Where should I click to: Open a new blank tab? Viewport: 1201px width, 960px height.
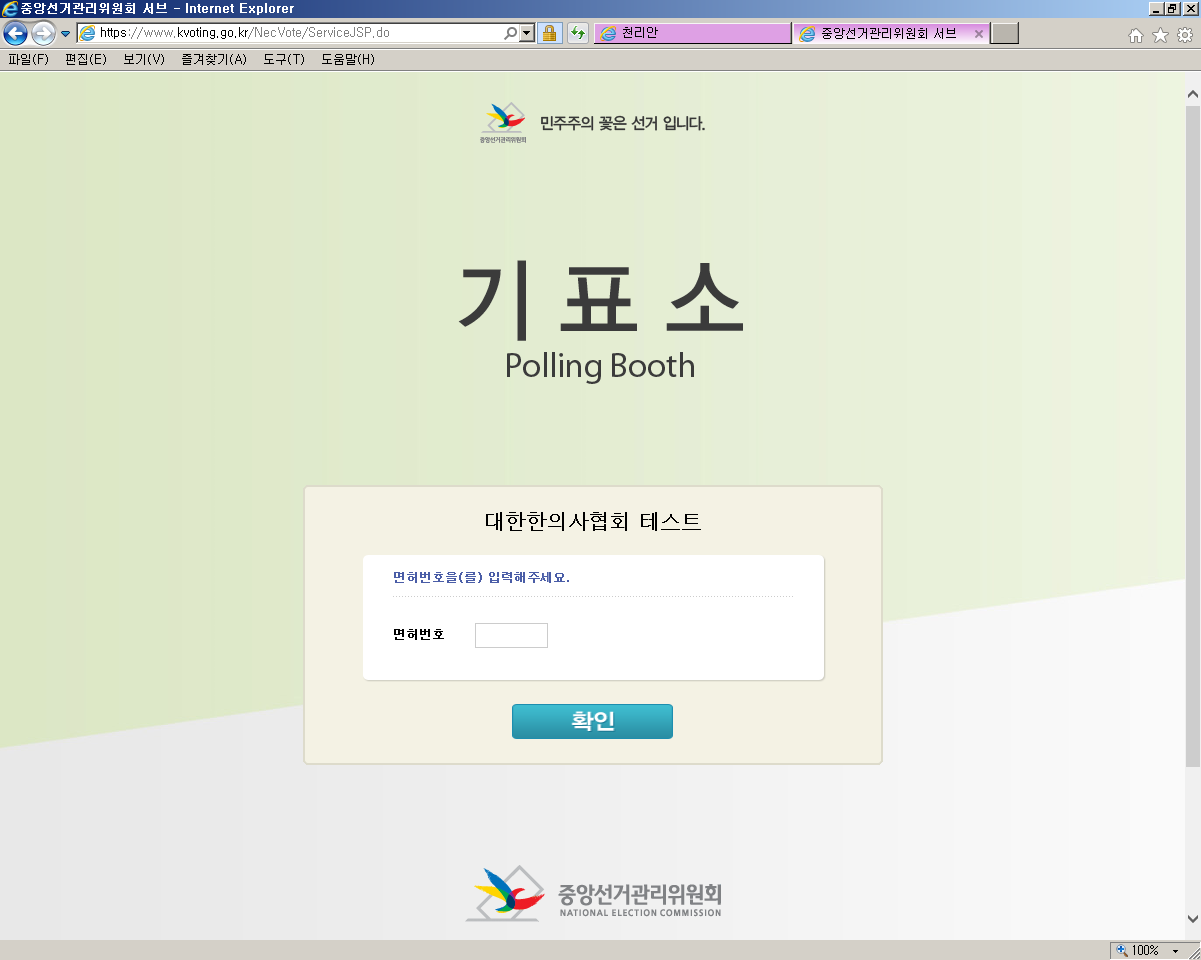(1005, 33)
